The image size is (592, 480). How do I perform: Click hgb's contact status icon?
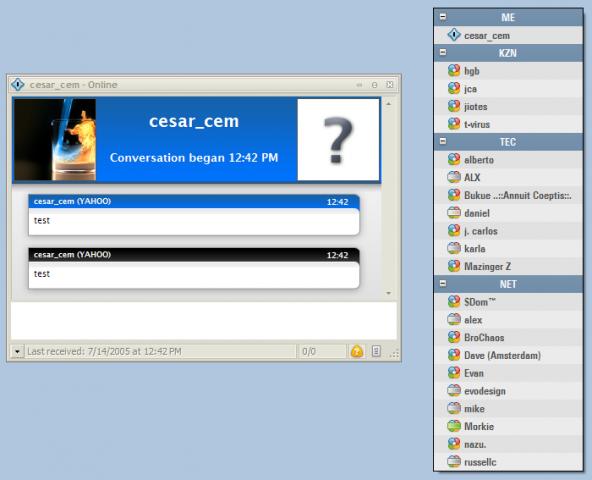[x=453, y=71]
